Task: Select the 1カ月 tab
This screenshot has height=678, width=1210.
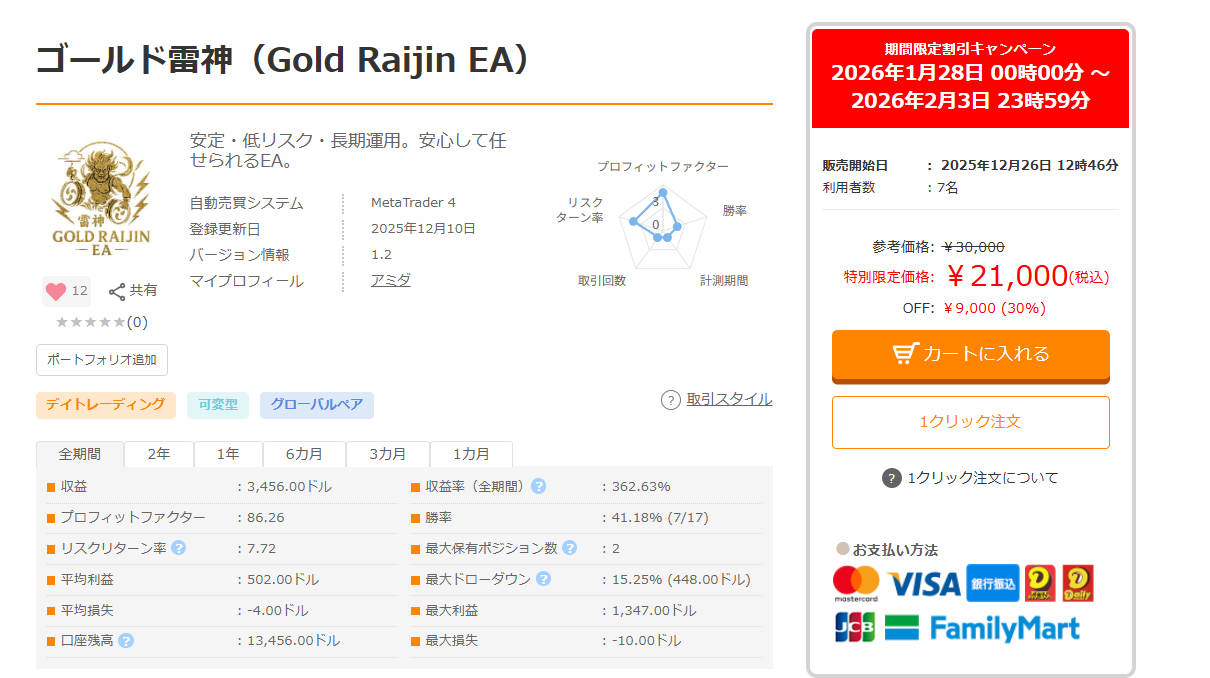Action: pos(471,454)
